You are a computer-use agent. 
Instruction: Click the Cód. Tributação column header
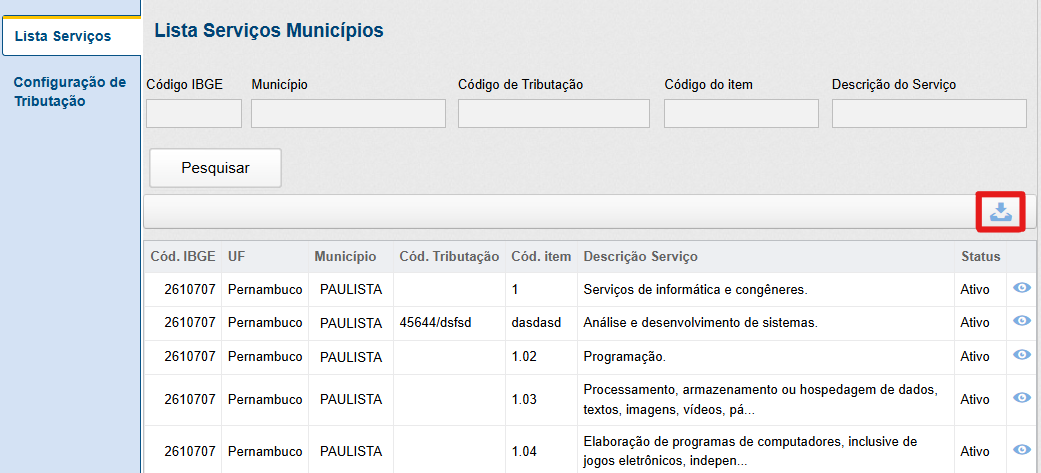pyautogui.click(x=449, y=257)
